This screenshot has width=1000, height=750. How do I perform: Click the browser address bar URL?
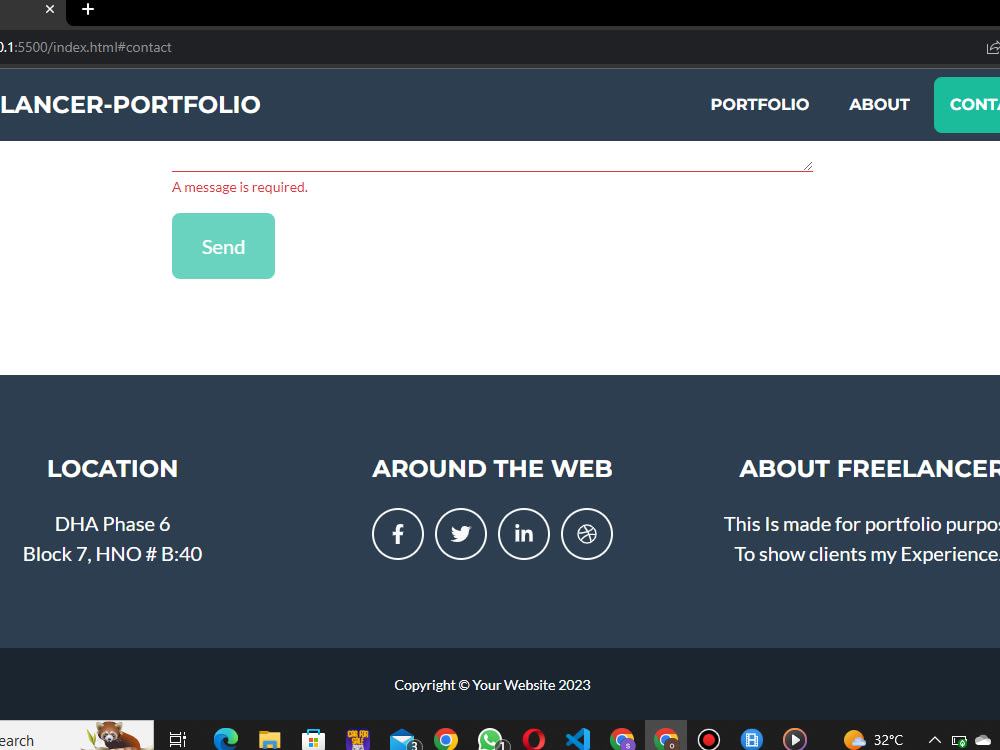point(85,47)
